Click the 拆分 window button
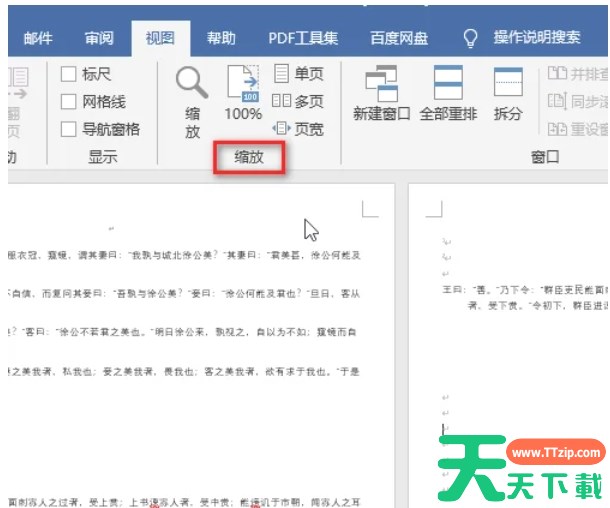The image size is (610, 508). [x=508, y=93]
